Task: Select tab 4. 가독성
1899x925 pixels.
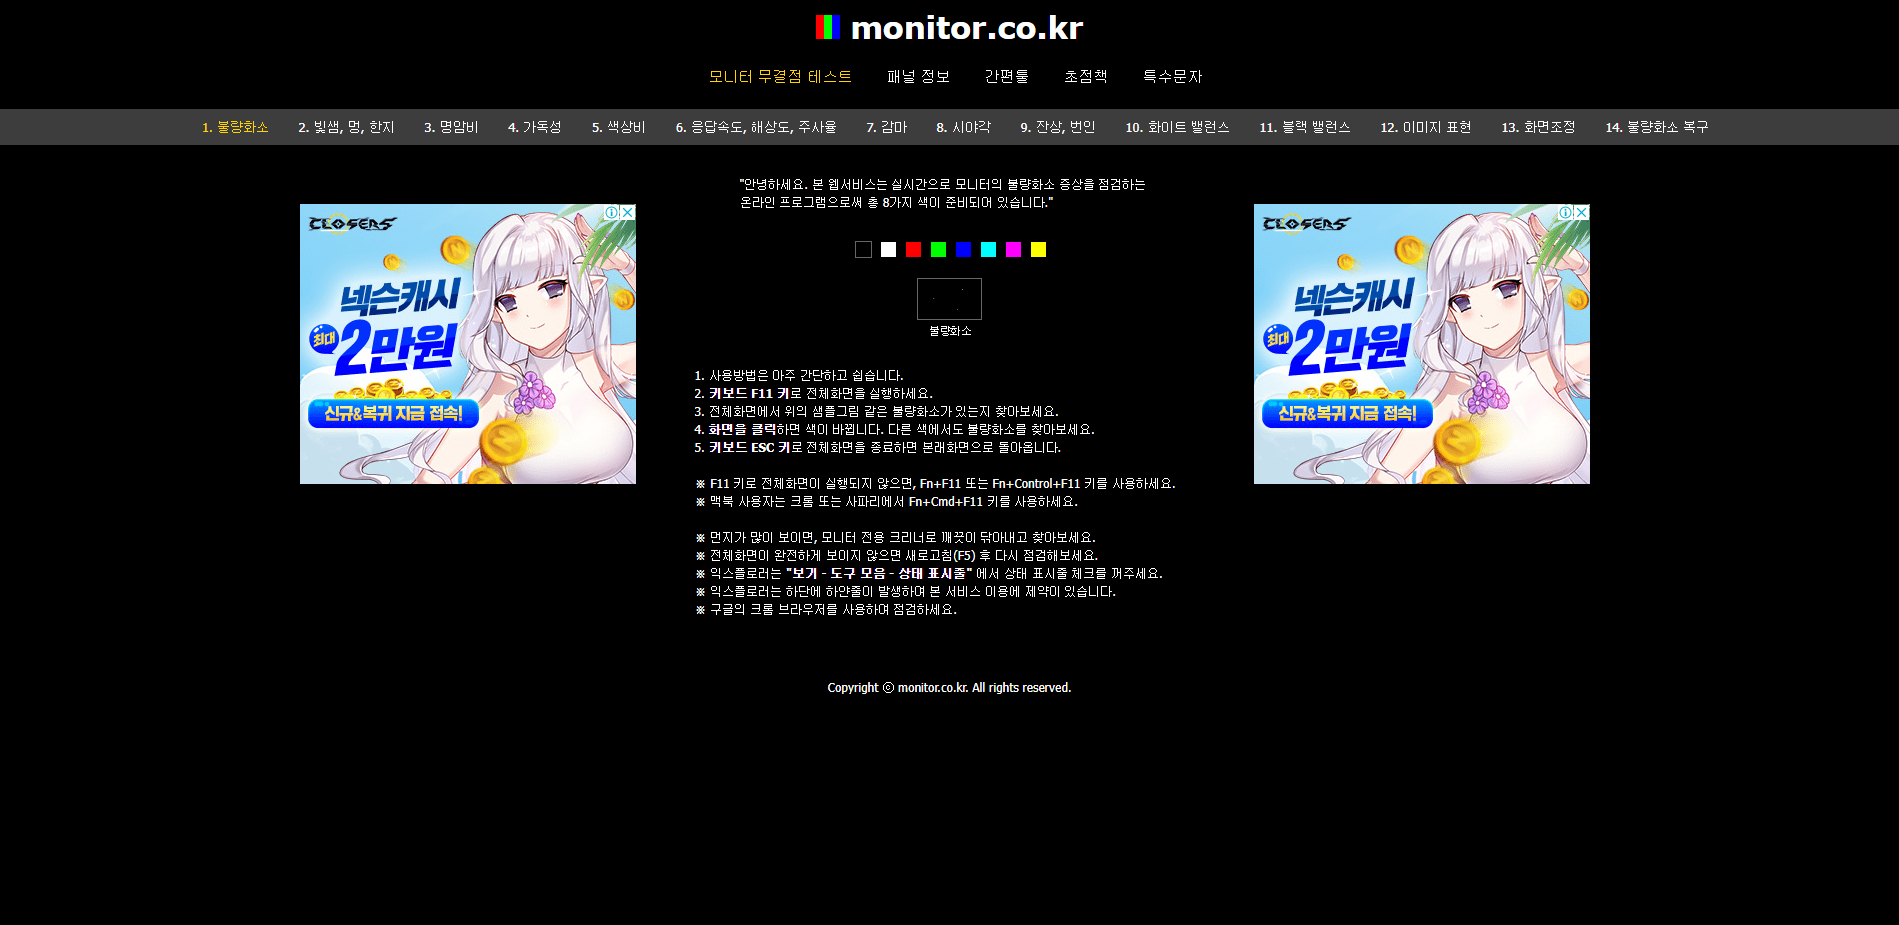Action: tap(534, 127)
